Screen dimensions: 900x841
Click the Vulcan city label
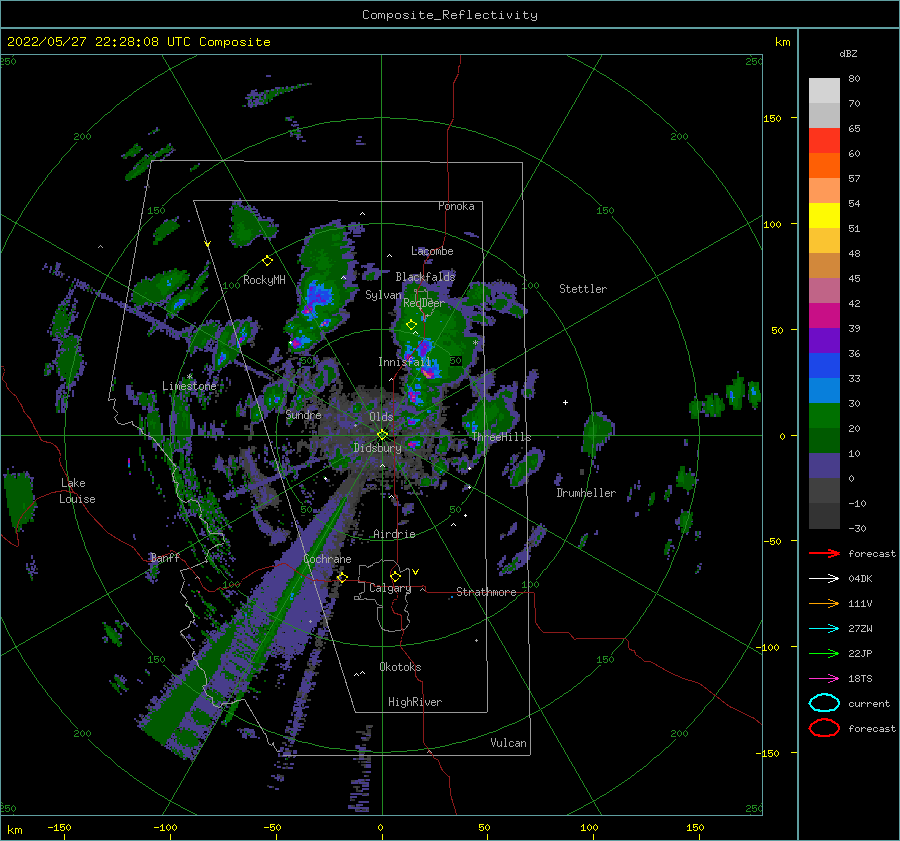pos(509,743)
